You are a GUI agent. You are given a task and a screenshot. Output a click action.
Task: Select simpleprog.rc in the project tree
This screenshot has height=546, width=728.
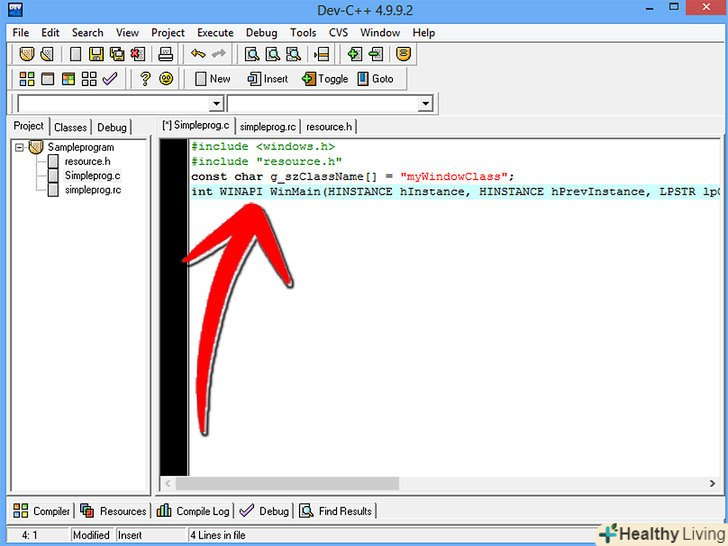pos(93,190)
